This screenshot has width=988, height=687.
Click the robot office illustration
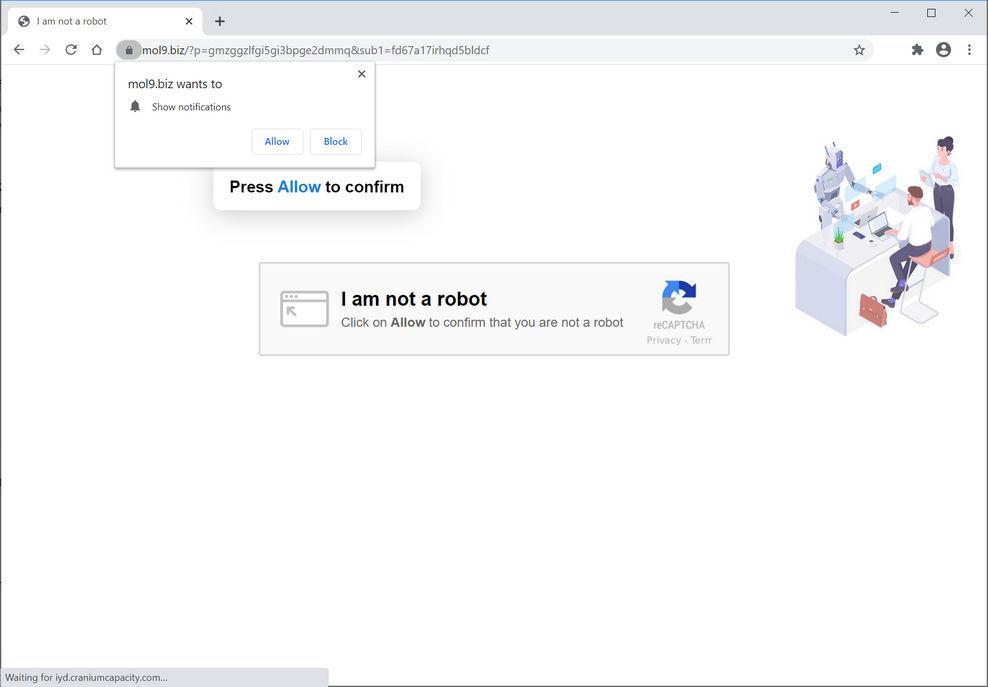pos(878,236)
